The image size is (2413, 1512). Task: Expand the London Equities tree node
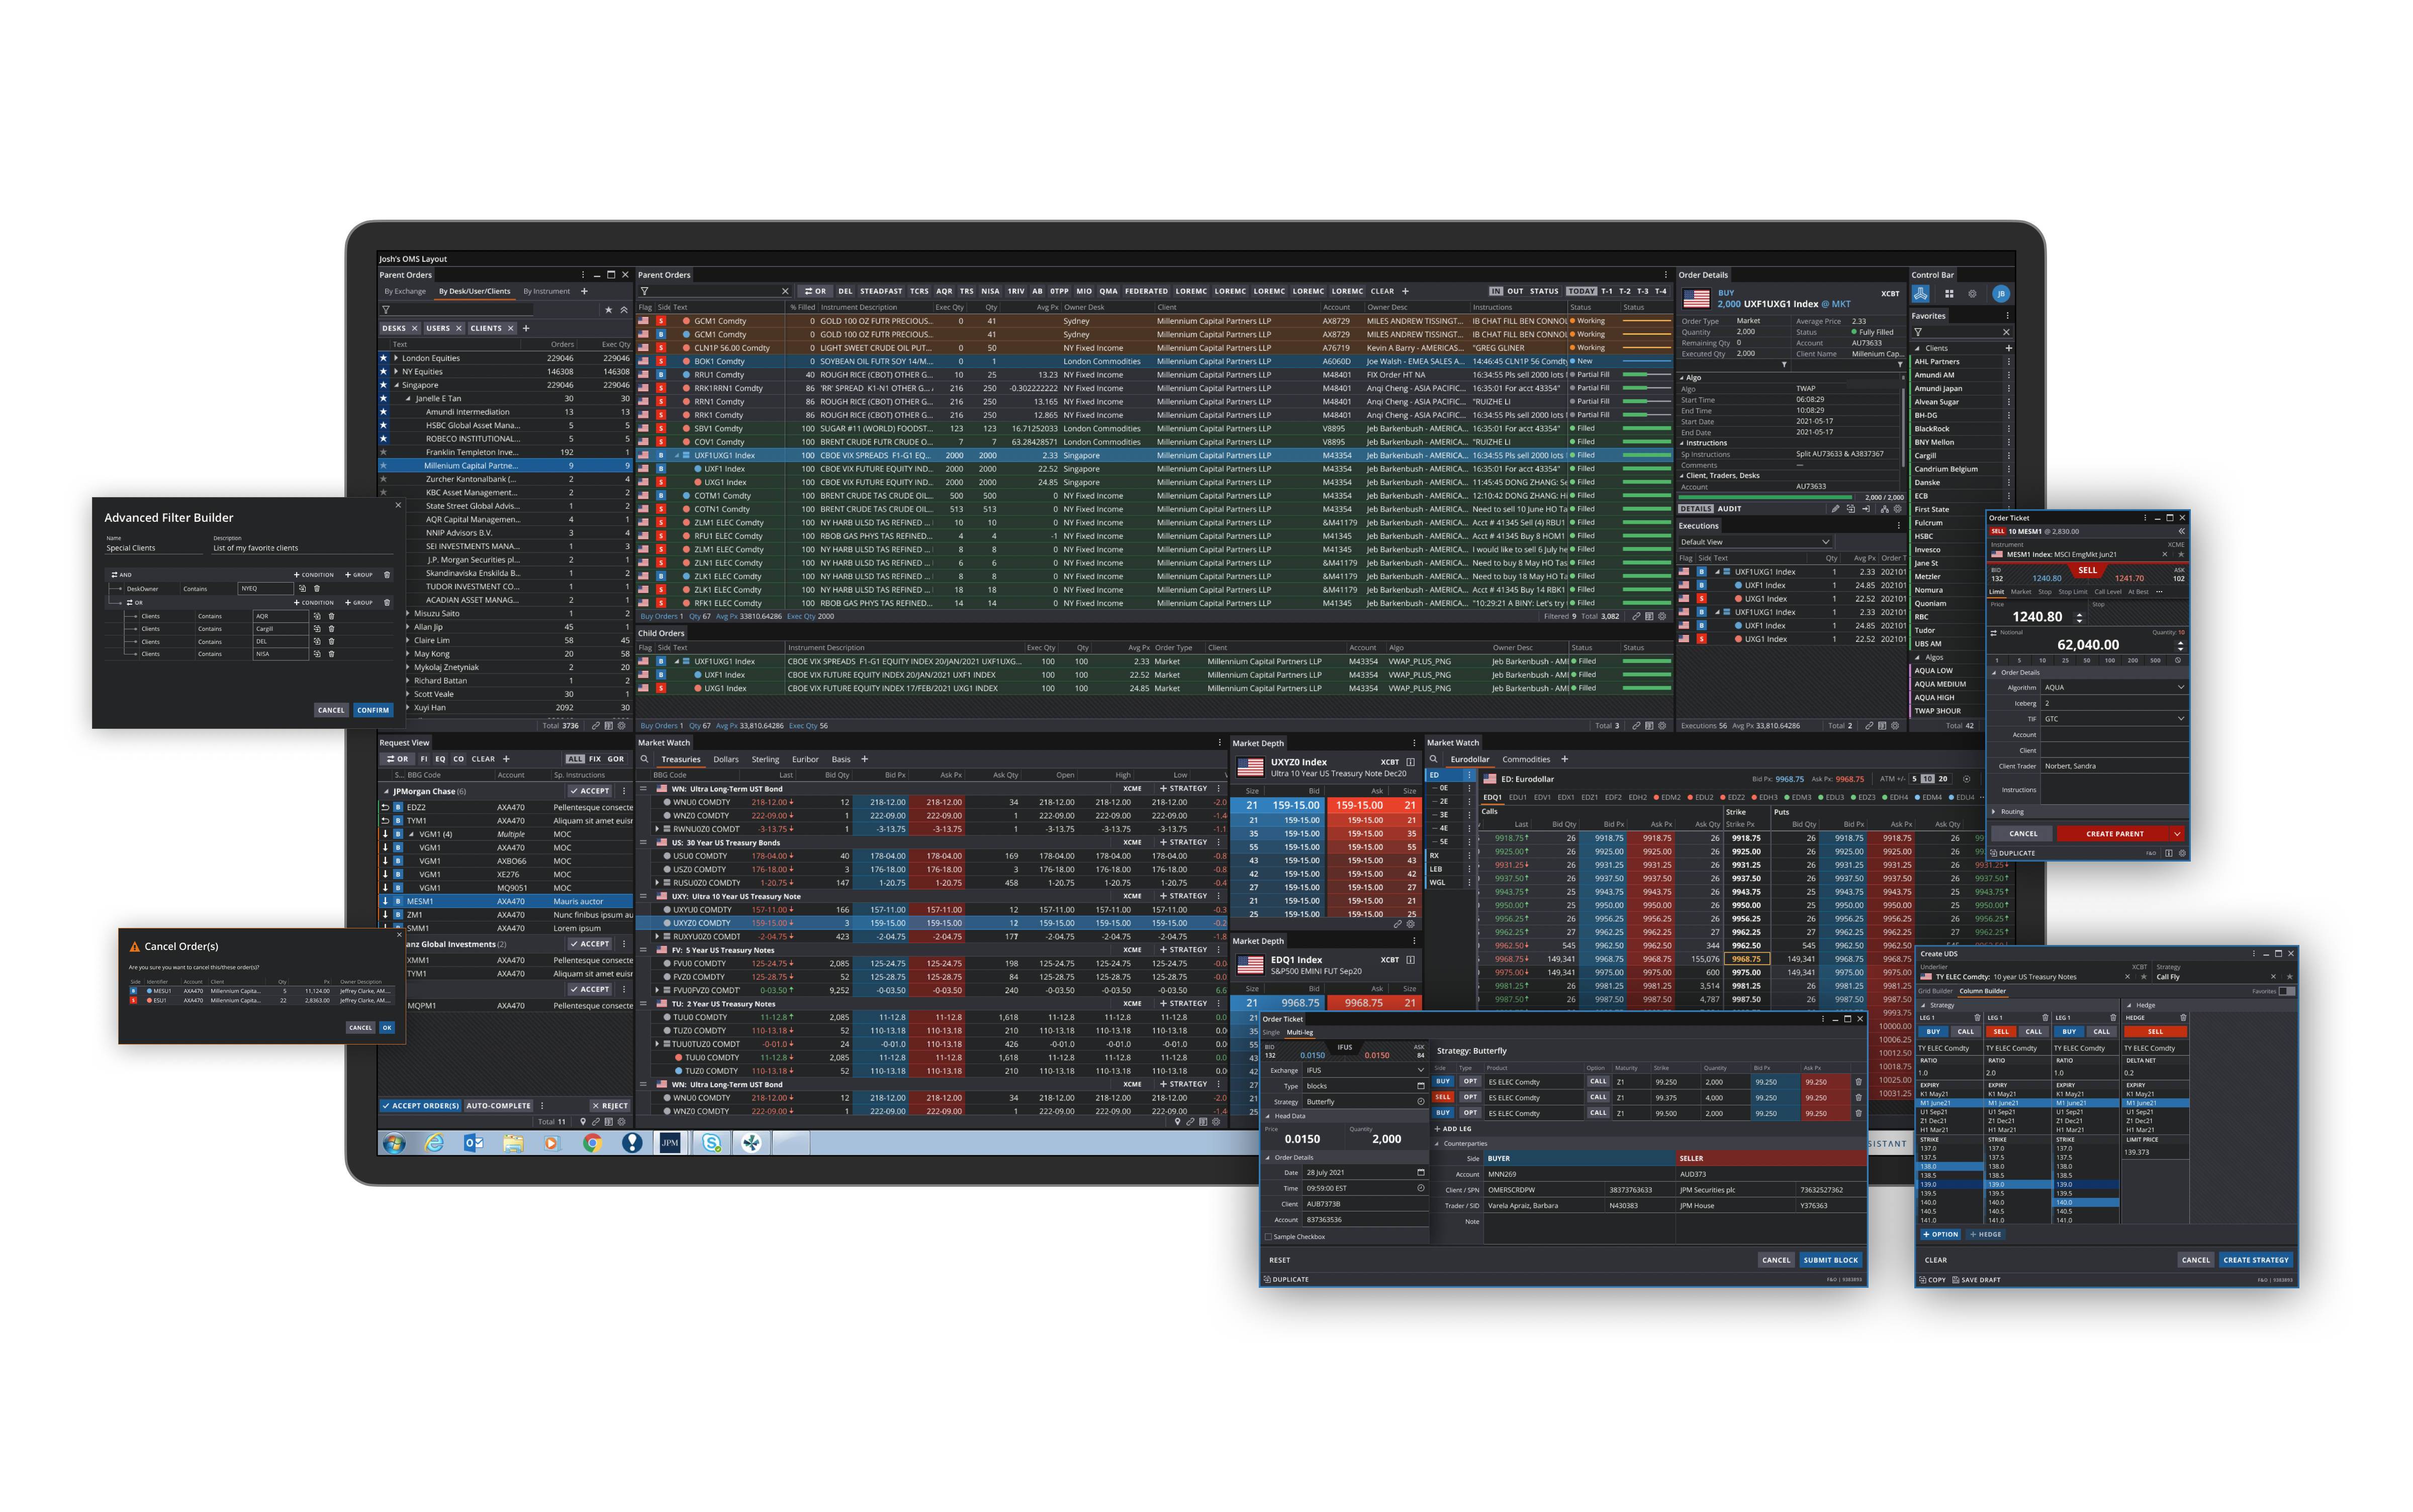pos(396,358)
